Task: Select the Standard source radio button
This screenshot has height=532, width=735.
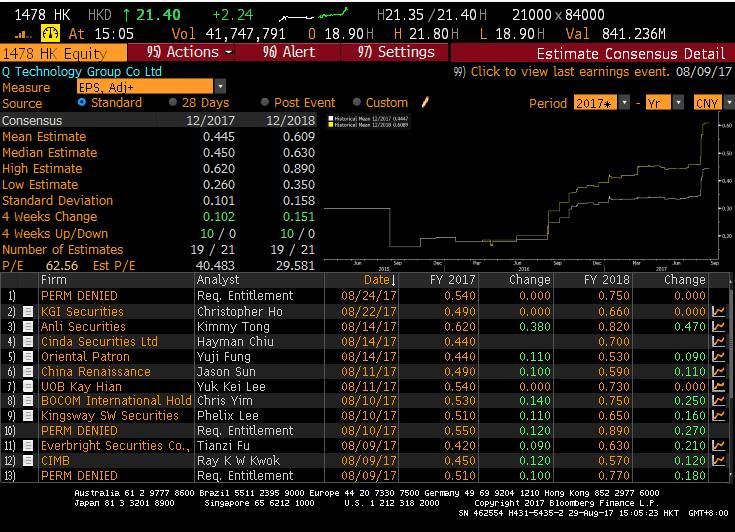Action: tap(82, 102)
